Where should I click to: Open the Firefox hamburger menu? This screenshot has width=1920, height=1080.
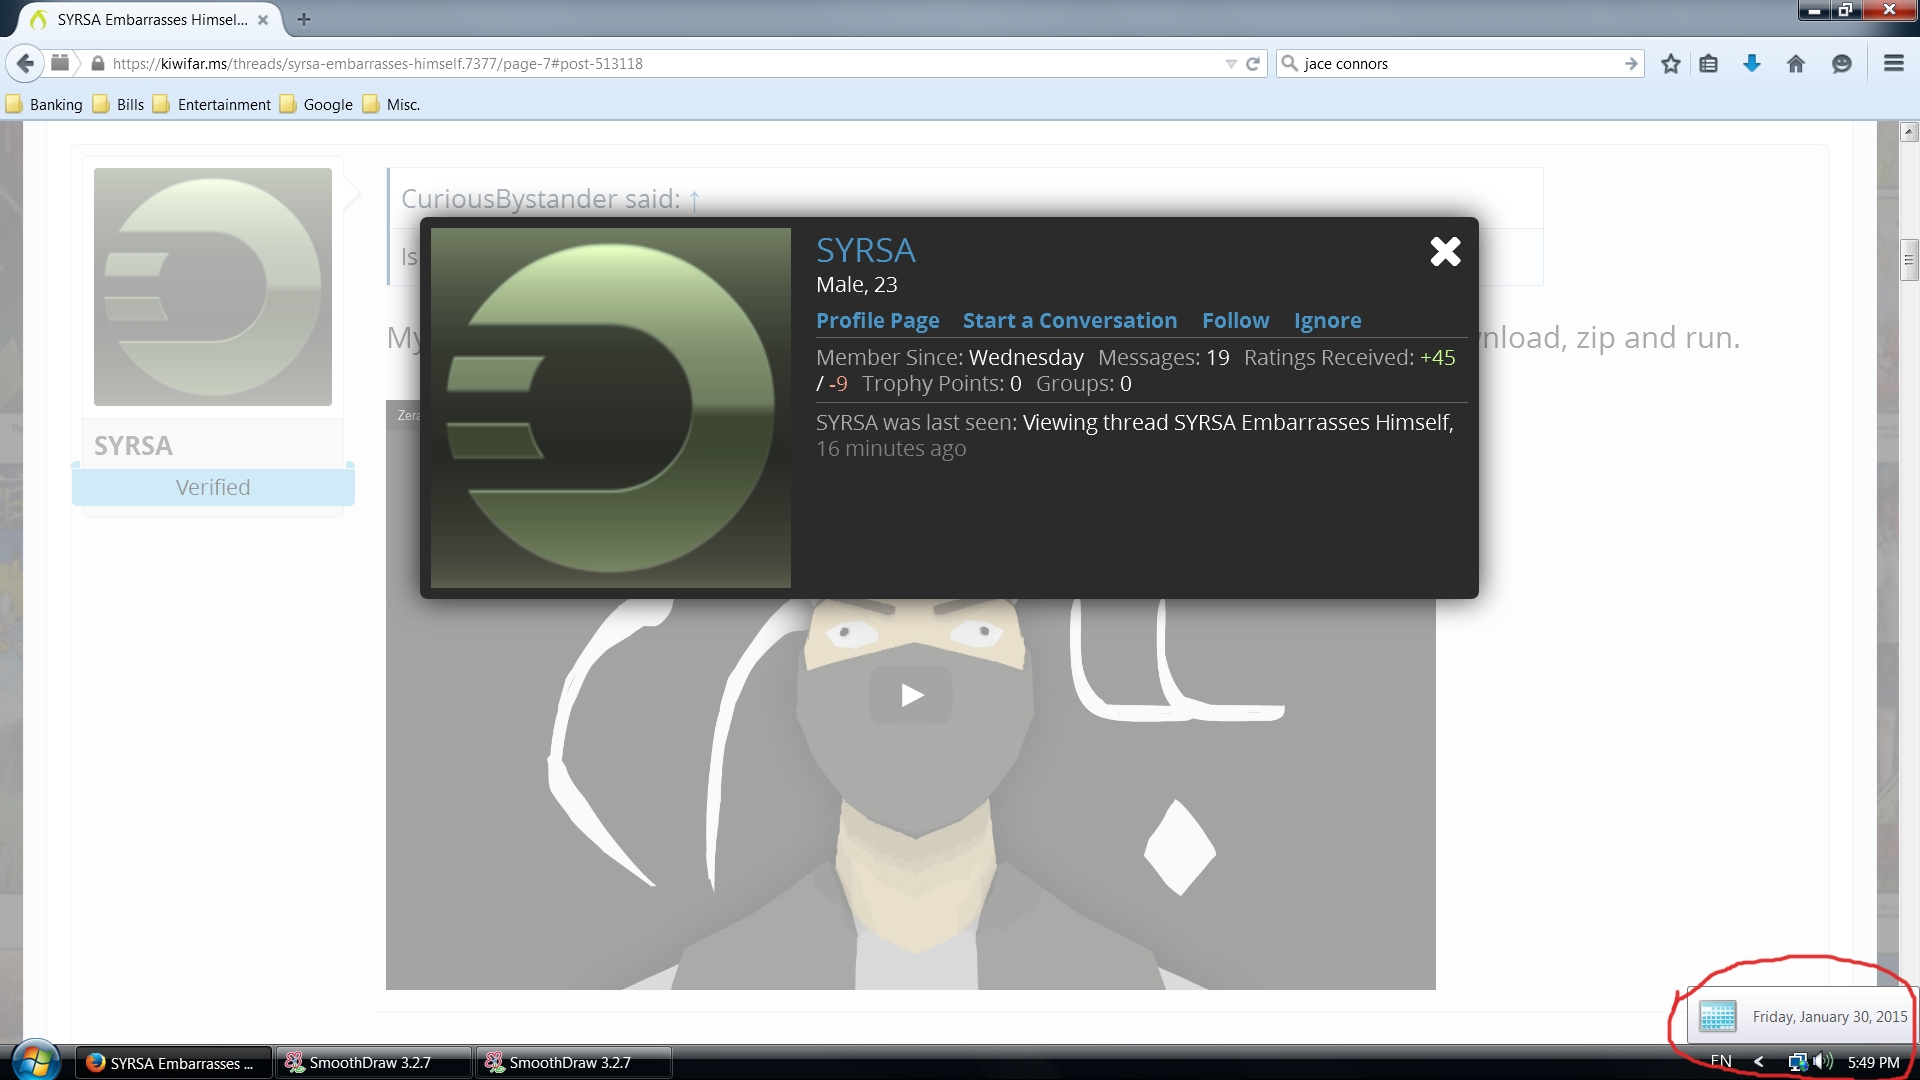point(1893,63)
